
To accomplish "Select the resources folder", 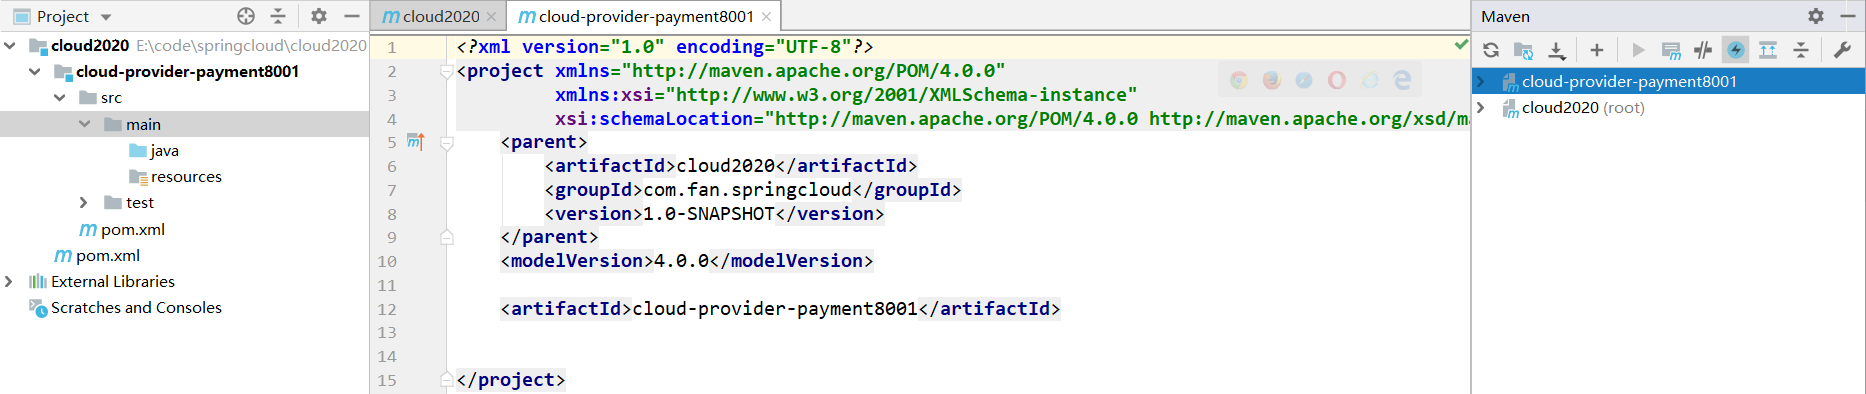I will pos(186,176).
